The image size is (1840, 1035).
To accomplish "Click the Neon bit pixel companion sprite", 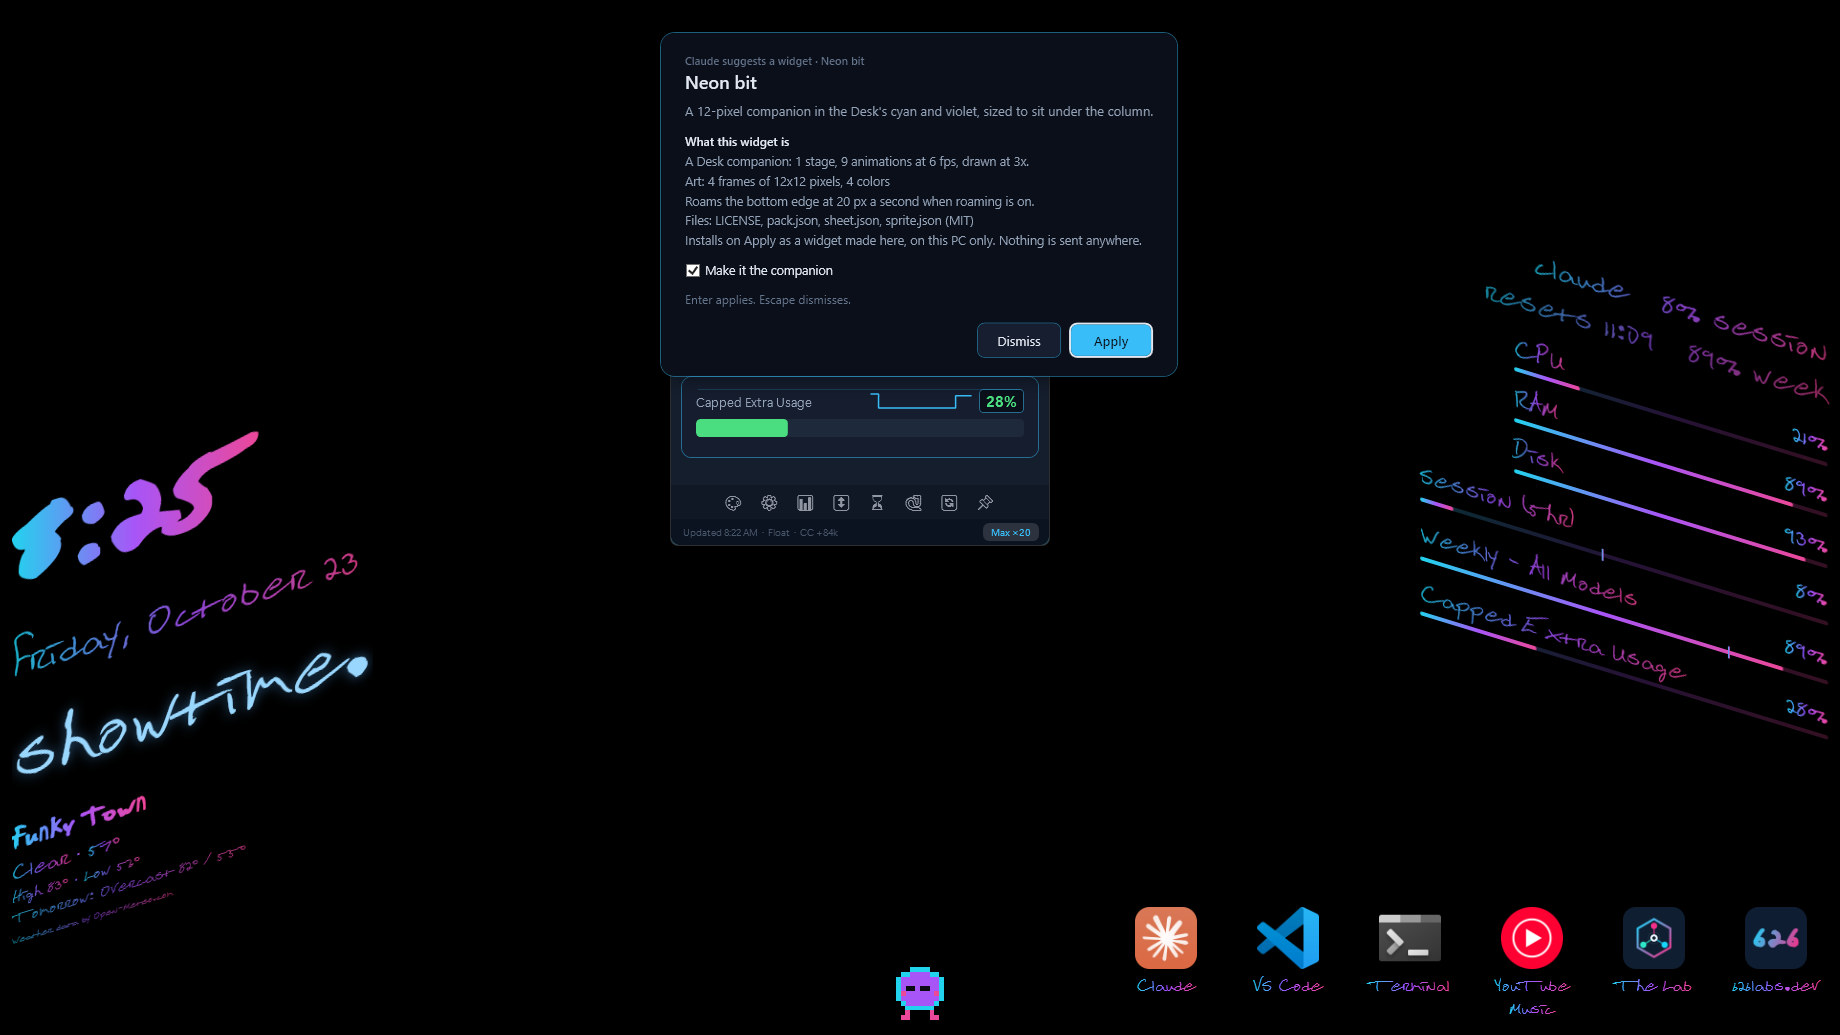I will click(x=920, y=993).
